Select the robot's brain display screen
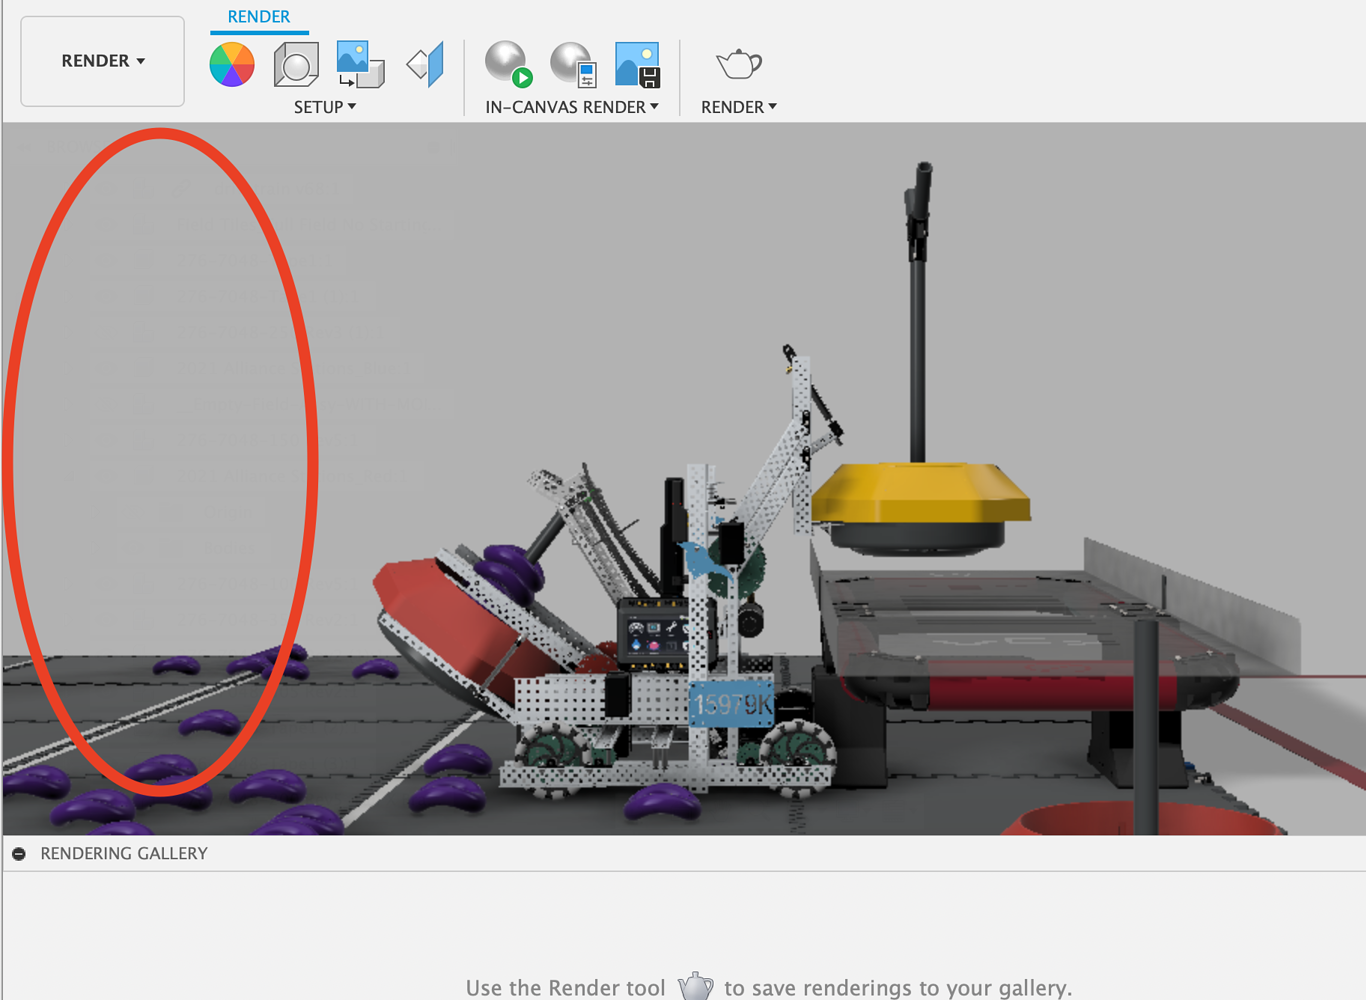The image size is (1366, 1000). (652, 632)
